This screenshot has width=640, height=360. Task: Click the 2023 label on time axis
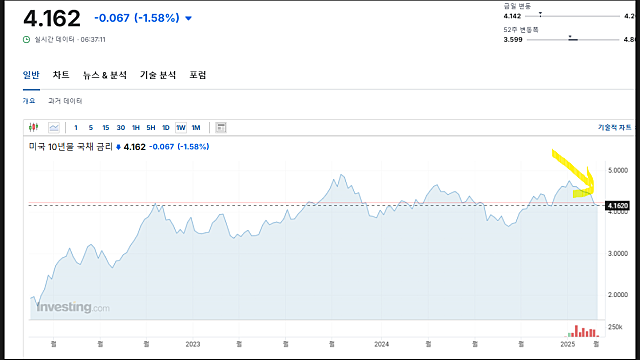point(193,344)
